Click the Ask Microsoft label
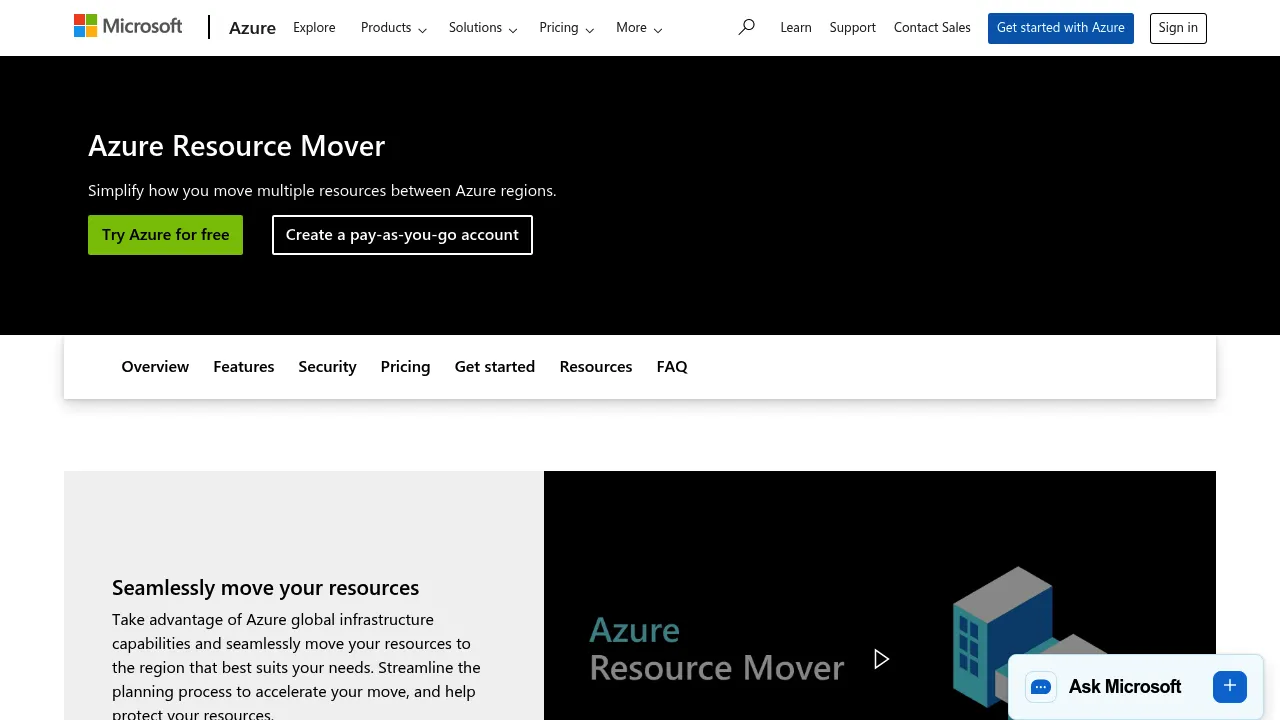 (x=1125, y=687)
